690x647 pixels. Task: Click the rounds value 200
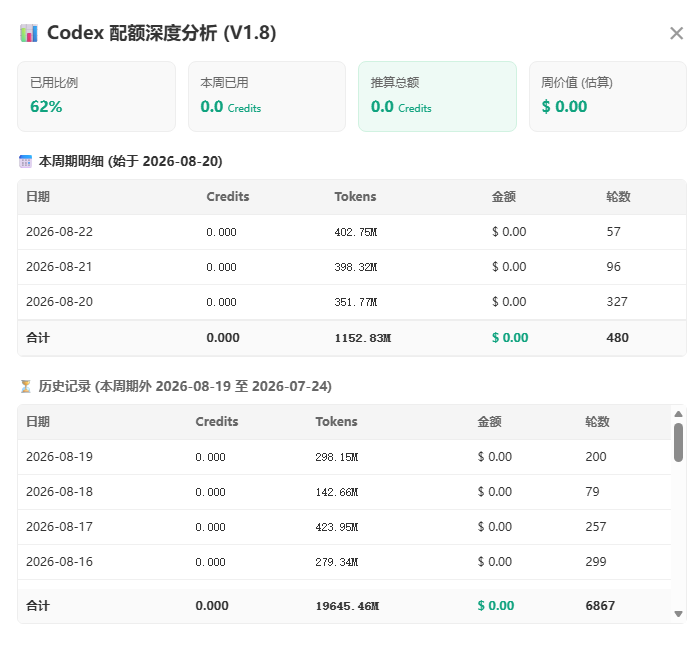click(595, 457)
